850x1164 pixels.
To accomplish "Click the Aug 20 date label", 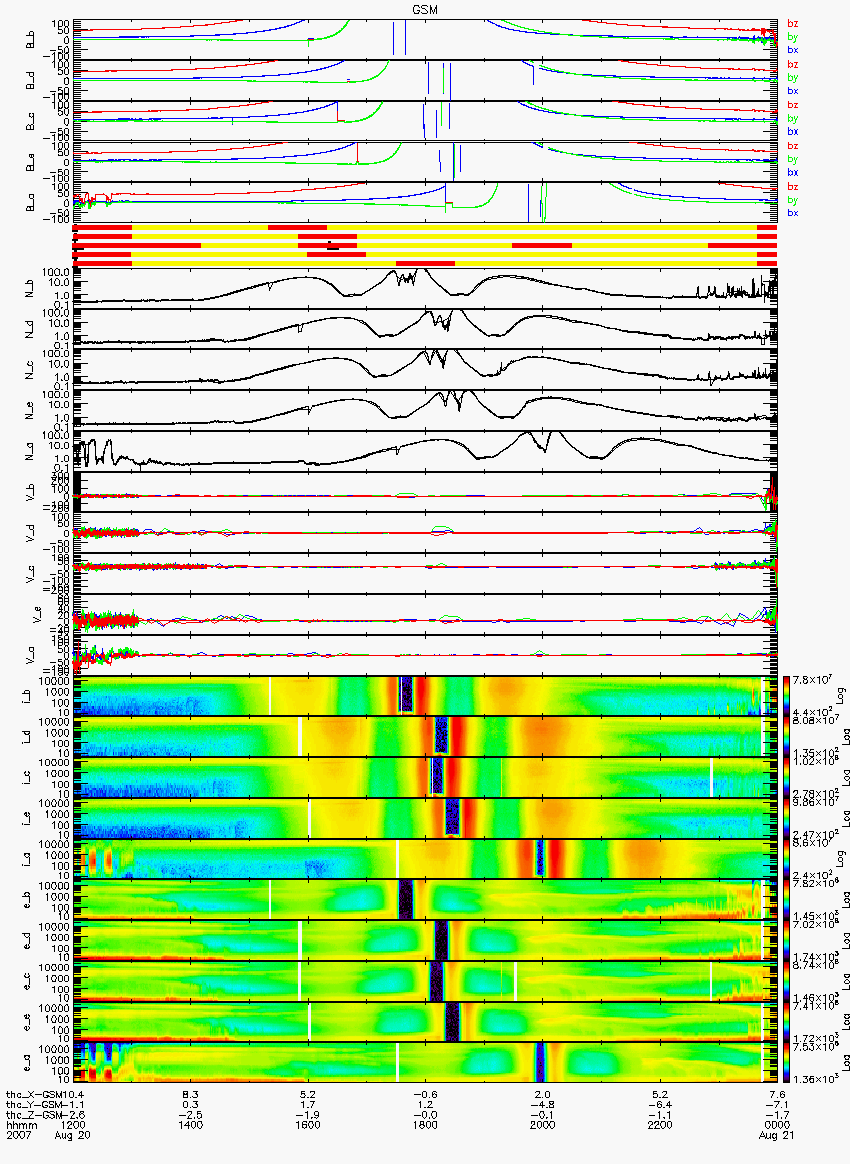I will [72, 1135].
